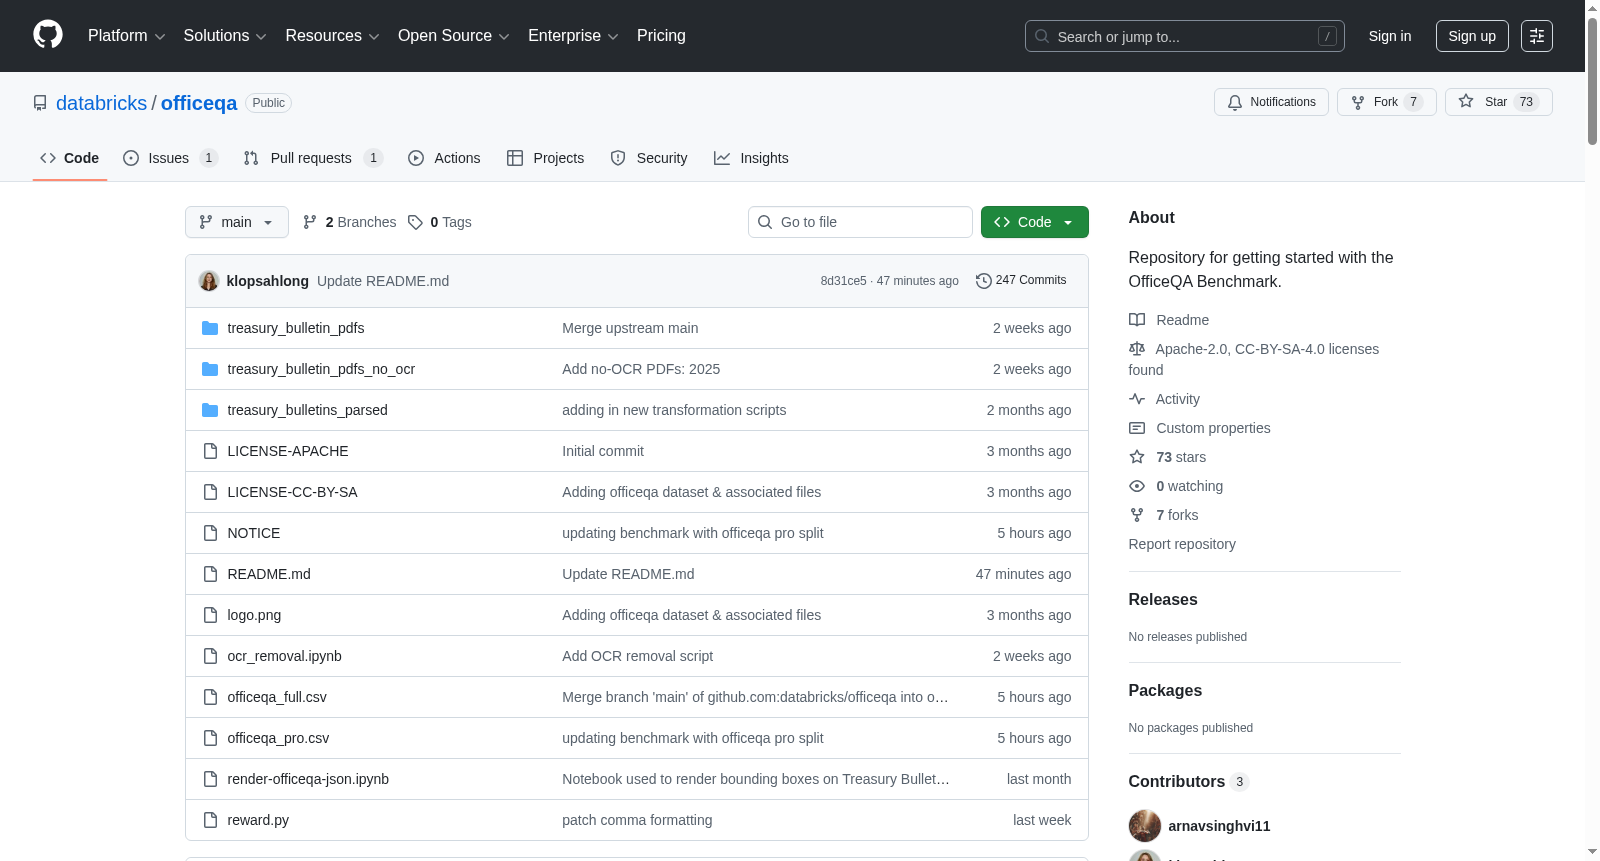Open the command palette icon button
Viewport: 1600px width, 861px height.
(1537, 36)
